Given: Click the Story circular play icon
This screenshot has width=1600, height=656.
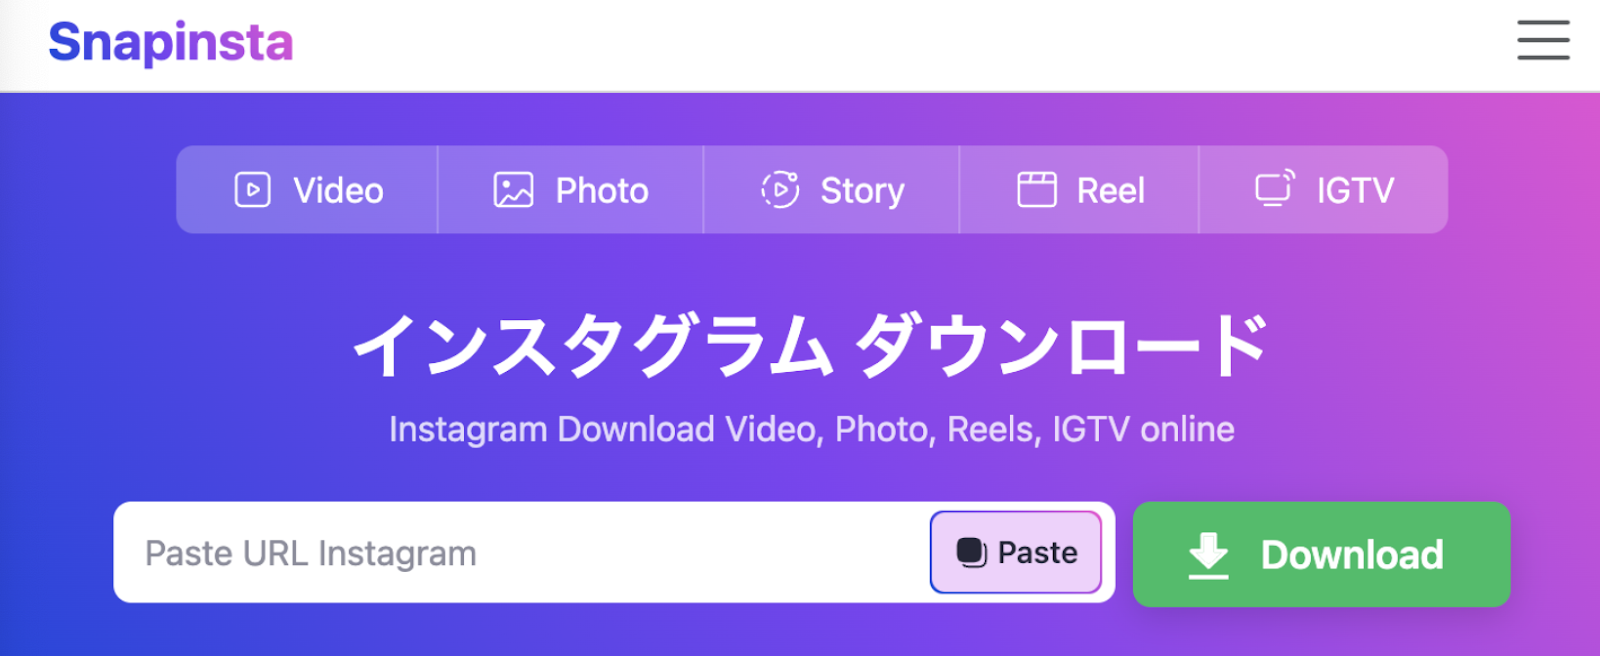Looking at the screenshot, I should pos(780,190).
